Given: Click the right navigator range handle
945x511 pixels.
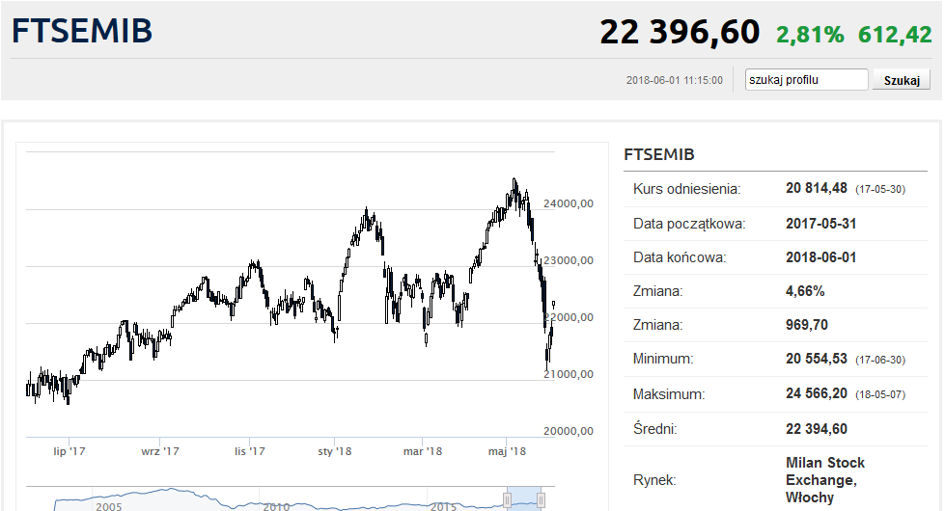Looking at the screenshot, I should pyautogui.click(x=541, y=500).
